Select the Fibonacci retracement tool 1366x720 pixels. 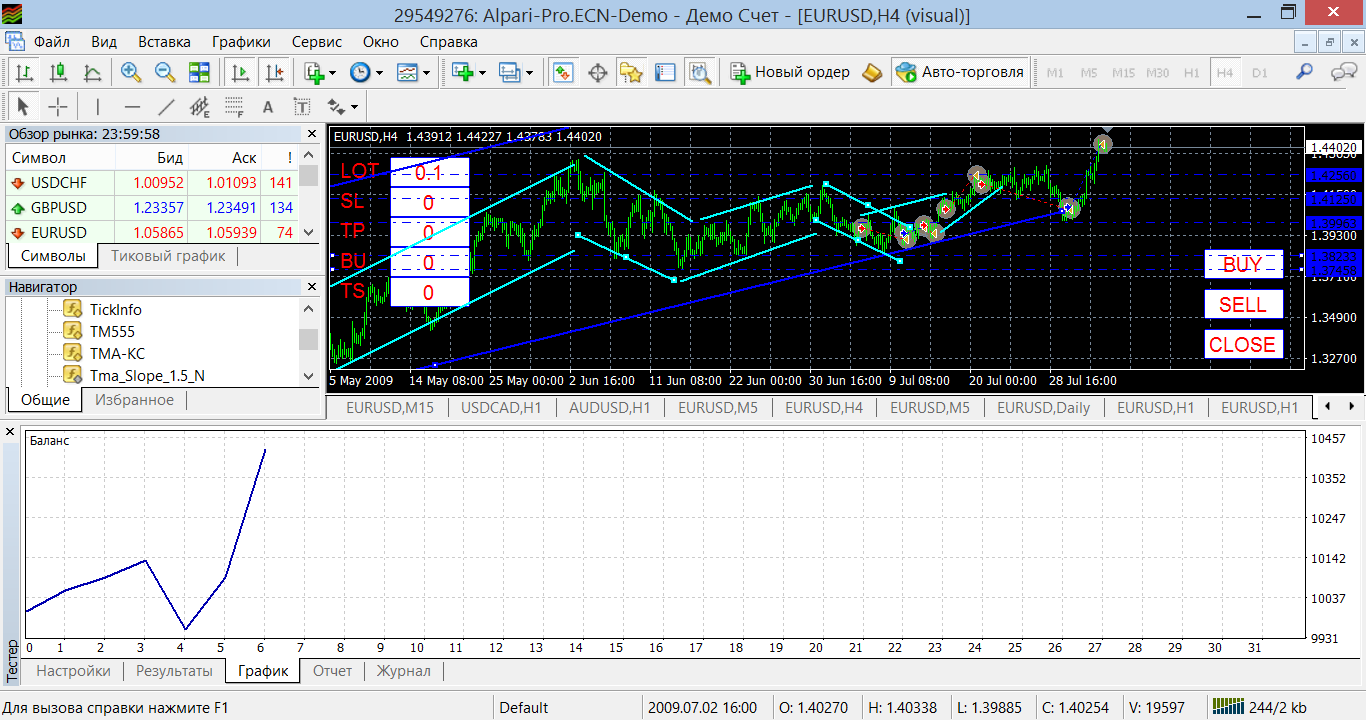click(233, 106)
